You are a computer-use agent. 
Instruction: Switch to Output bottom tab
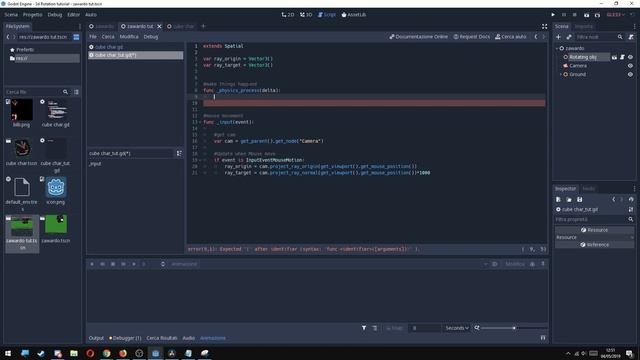coord(96,338)
